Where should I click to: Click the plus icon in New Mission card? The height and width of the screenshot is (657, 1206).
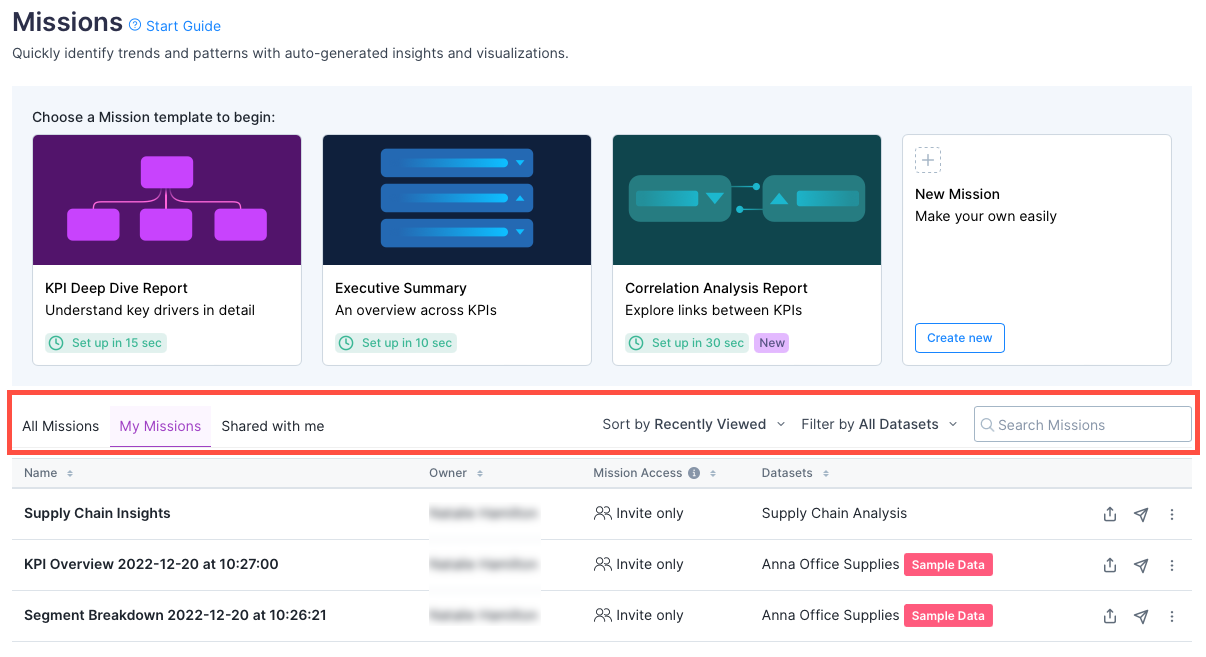(928, 160)
